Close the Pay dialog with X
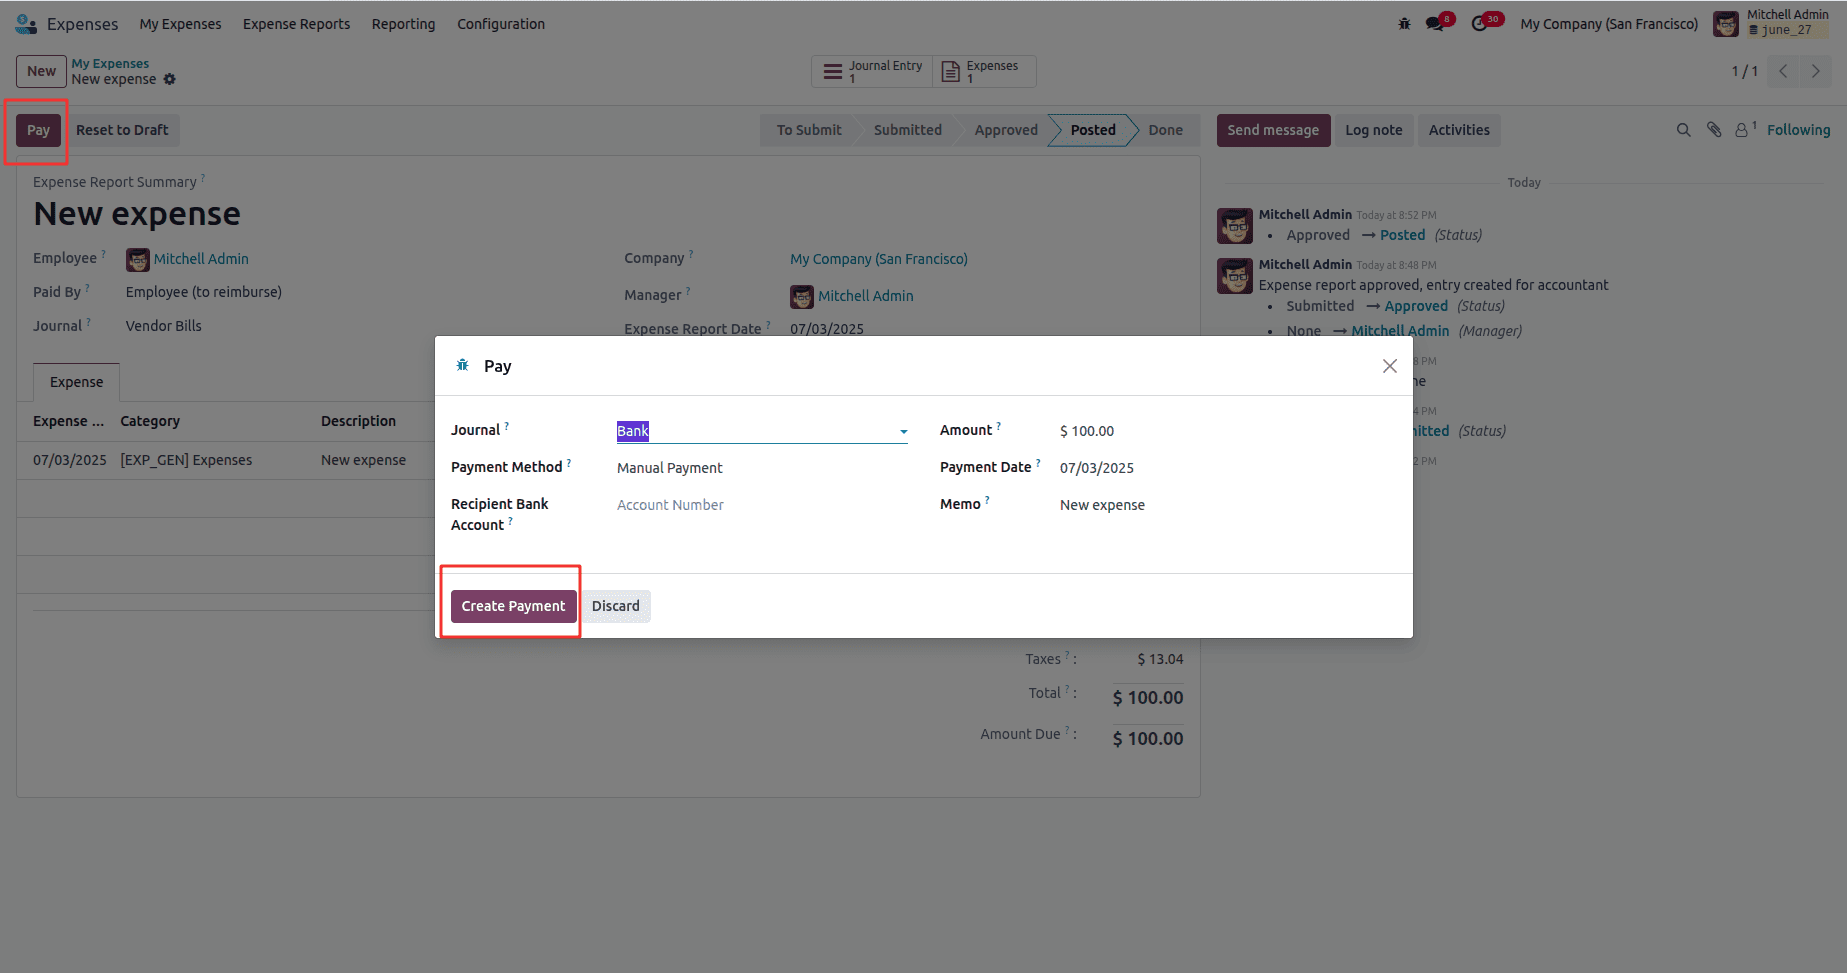 pos(1390,366)
